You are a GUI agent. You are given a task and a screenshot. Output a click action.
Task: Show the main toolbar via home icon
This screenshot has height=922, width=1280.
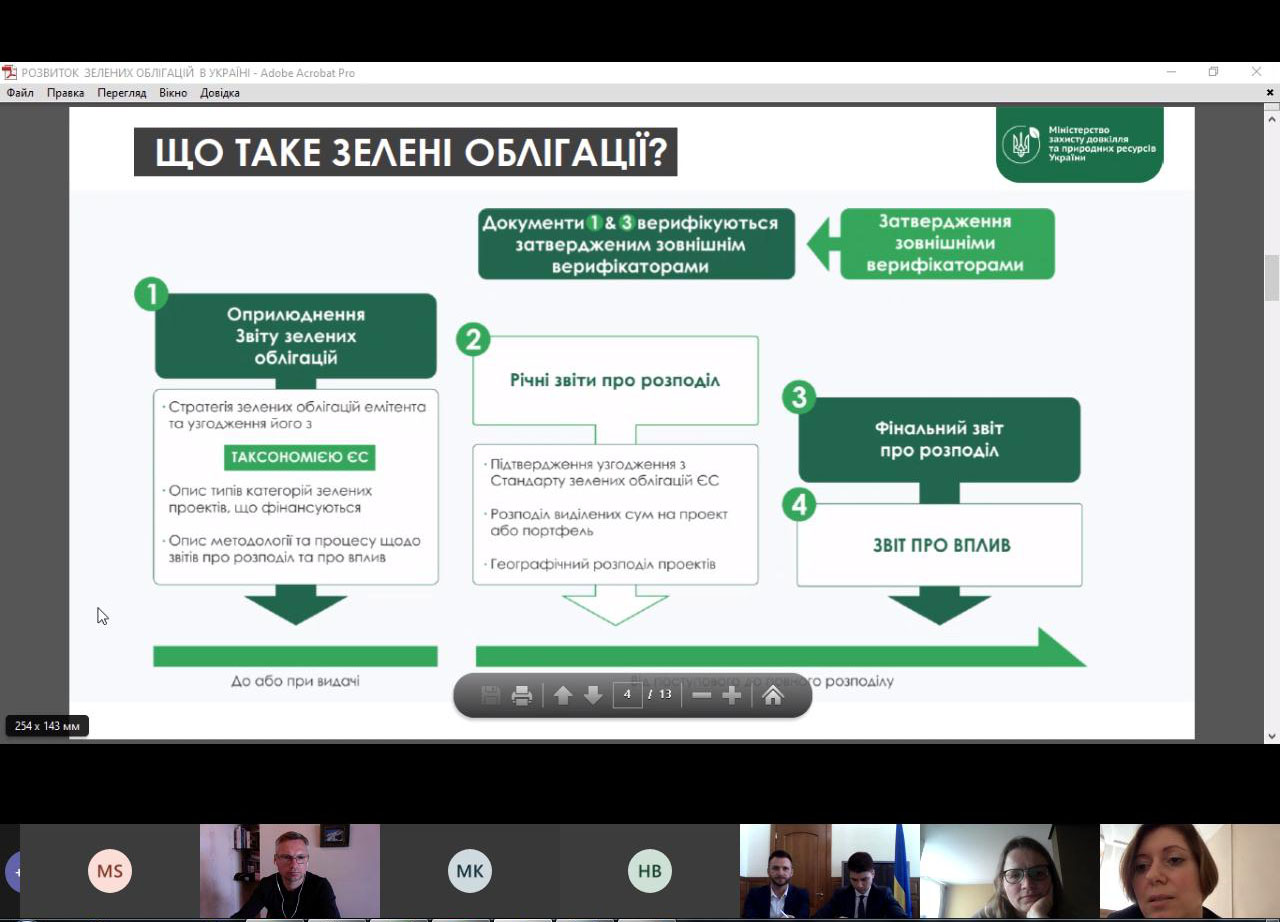click(x=773, y=695)
